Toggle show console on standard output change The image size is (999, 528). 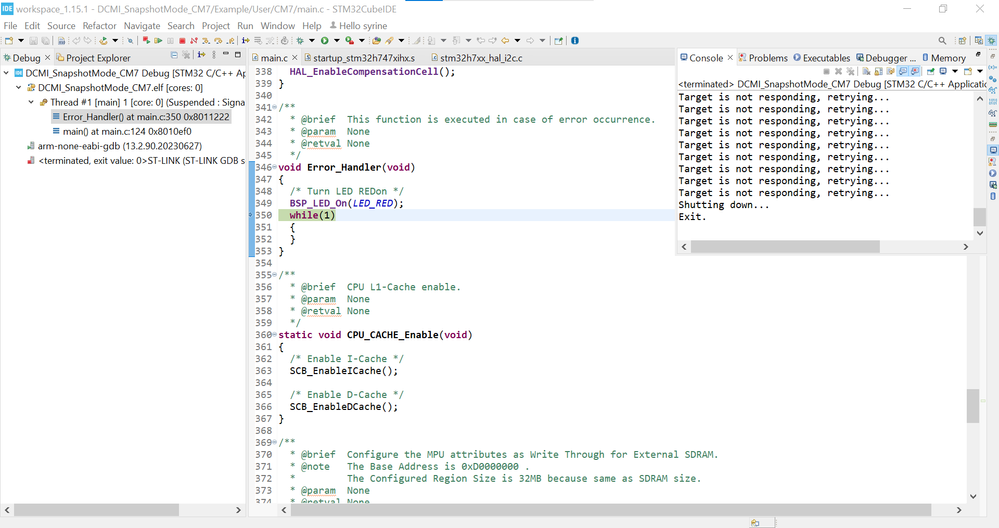(903, 72)
